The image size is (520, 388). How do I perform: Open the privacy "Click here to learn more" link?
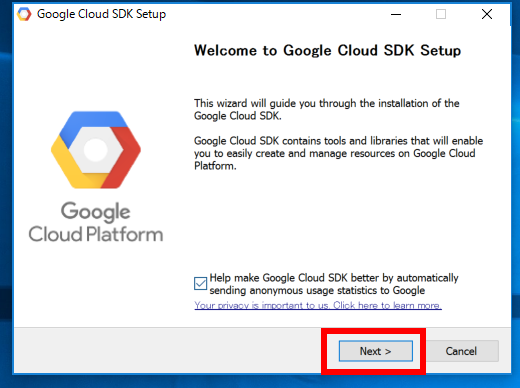click(387, 305)
